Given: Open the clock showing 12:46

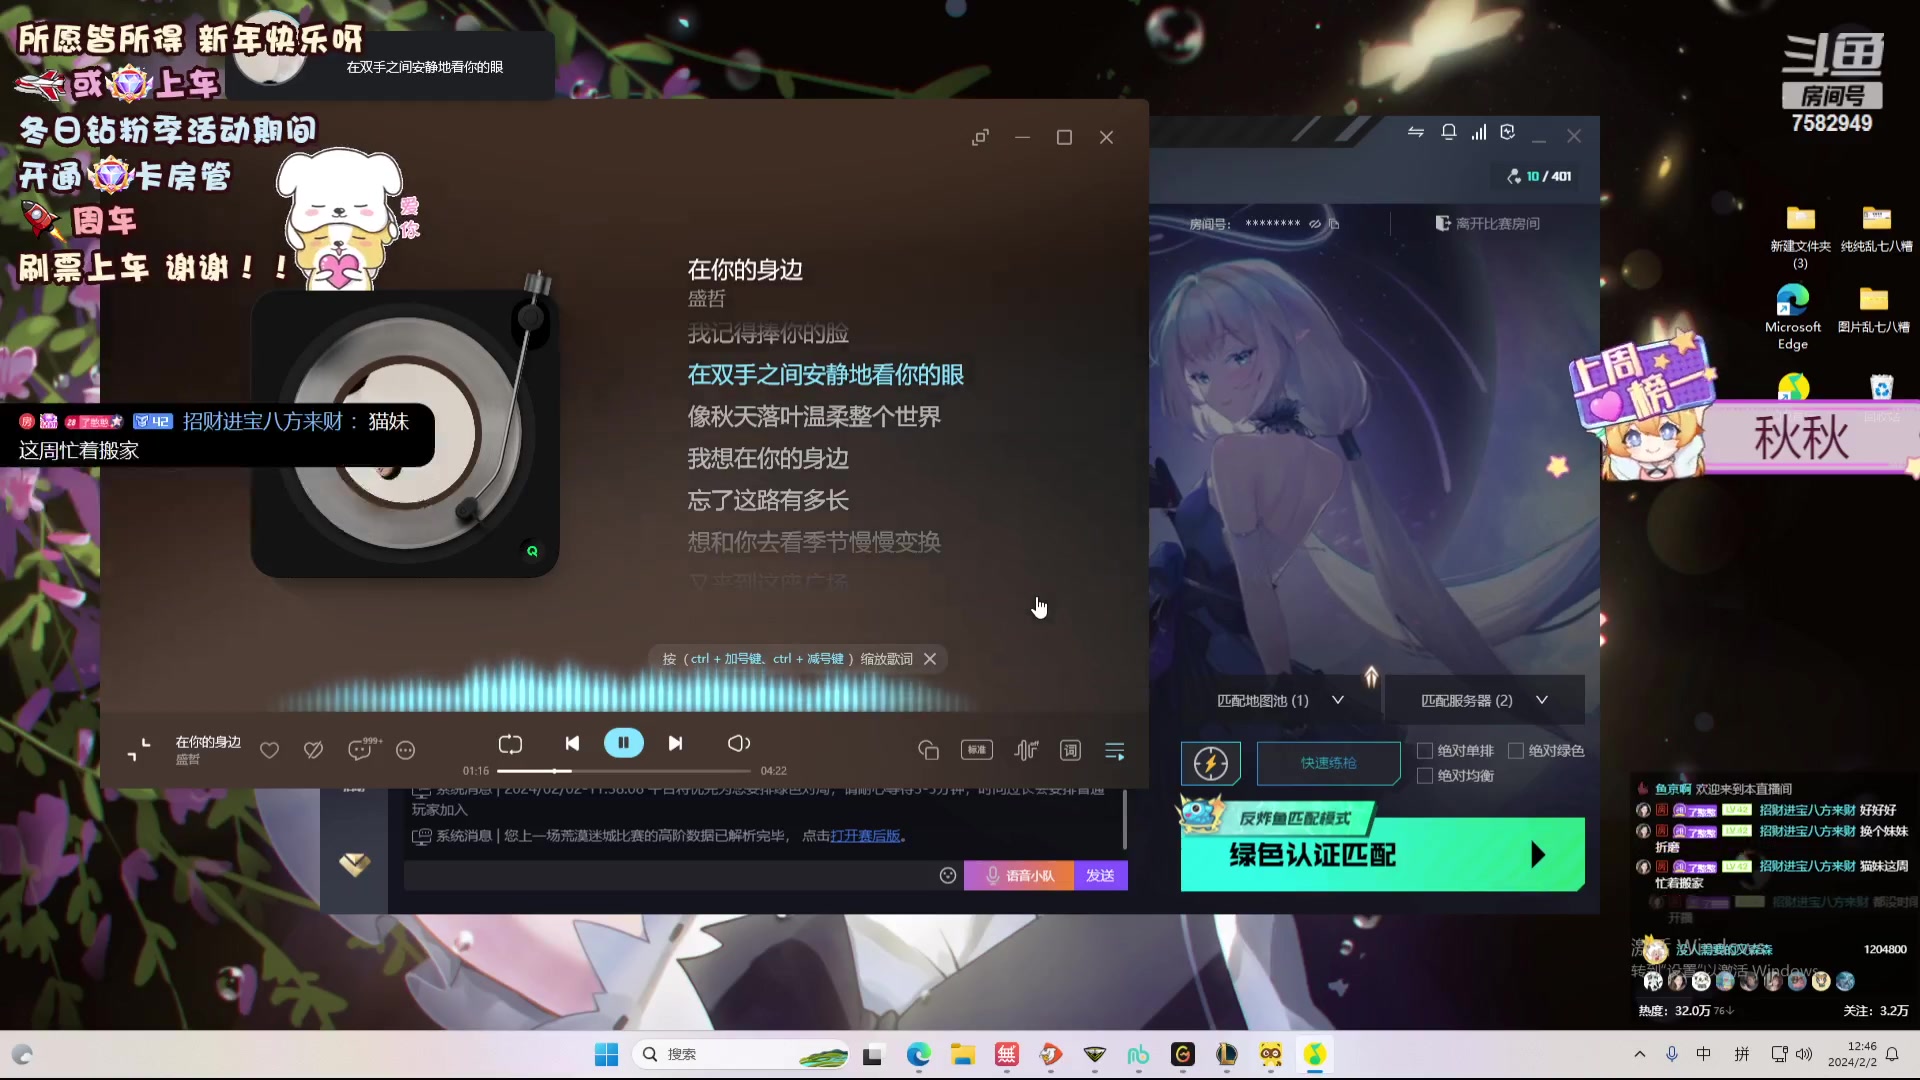Looking at the screenshot, I should [x=1853, y=1054].
